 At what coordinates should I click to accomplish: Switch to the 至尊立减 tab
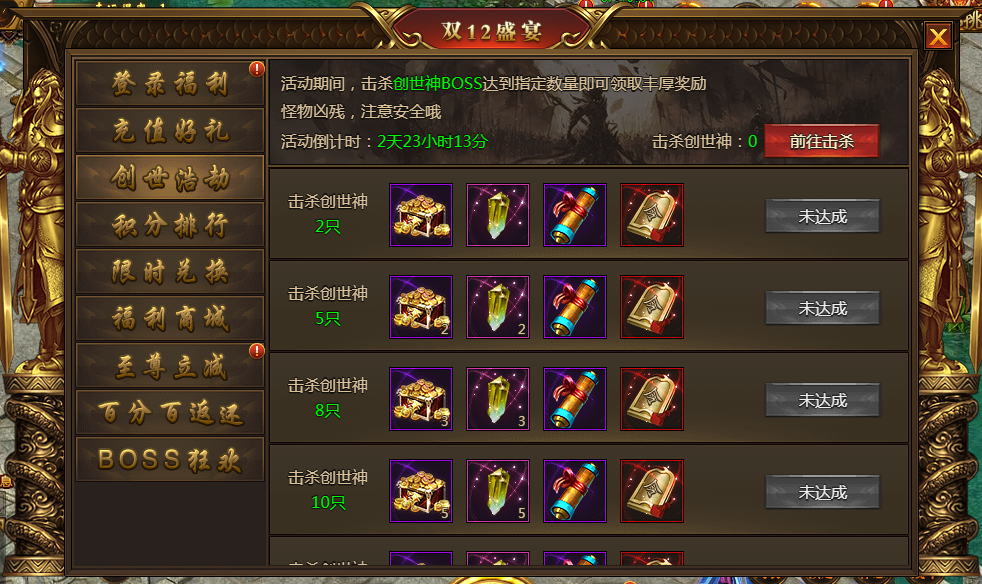click(170, 365)
